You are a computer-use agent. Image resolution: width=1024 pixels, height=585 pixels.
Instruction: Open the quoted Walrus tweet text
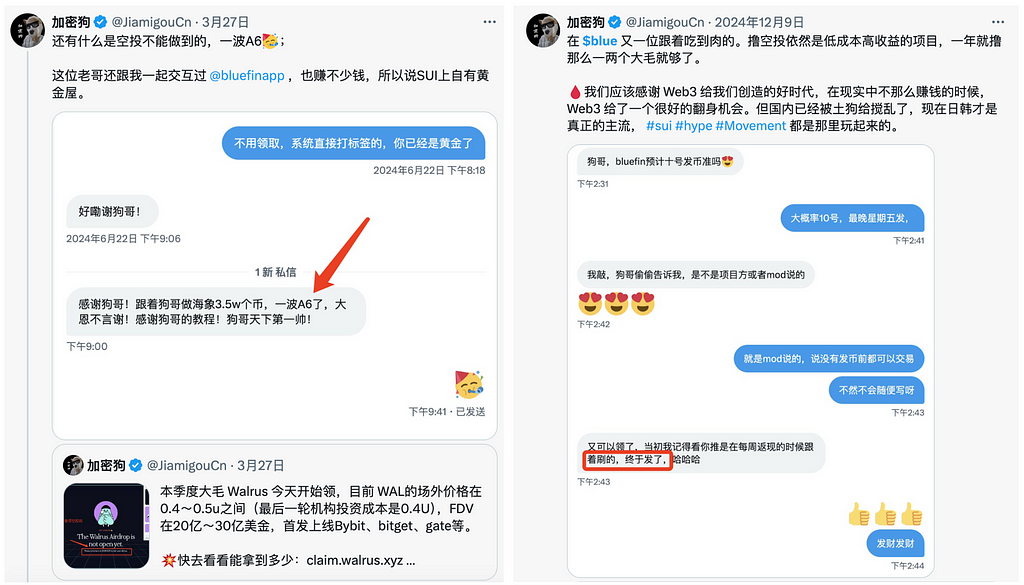point(321,526)
